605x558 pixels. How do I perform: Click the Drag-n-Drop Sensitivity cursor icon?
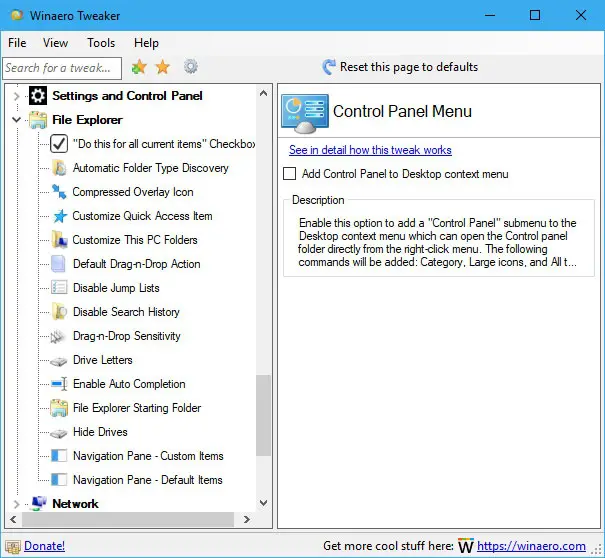coord(58,336)
